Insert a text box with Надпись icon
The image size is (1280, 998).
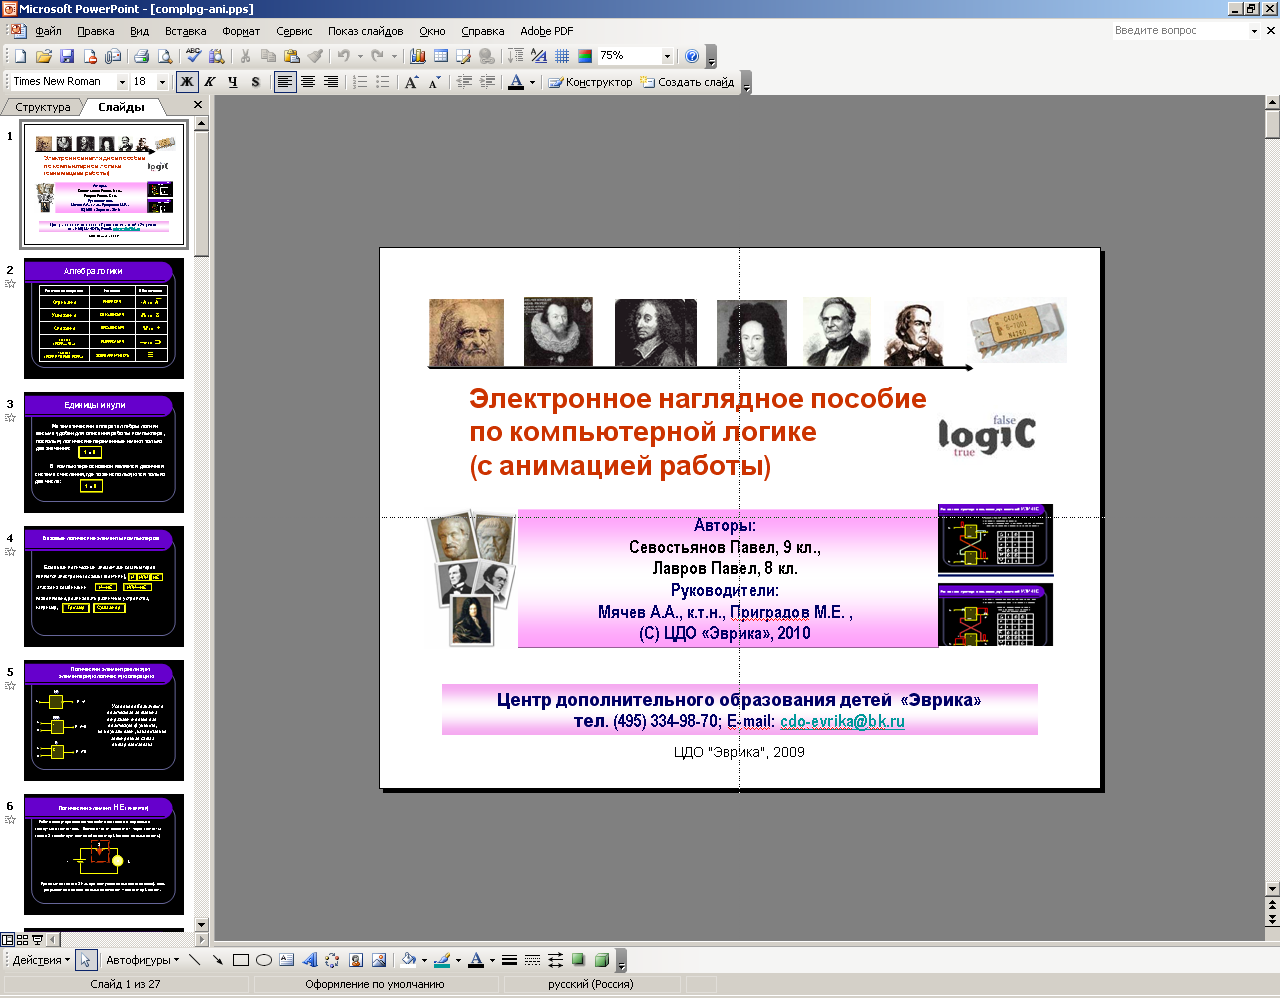coord(287,960)
